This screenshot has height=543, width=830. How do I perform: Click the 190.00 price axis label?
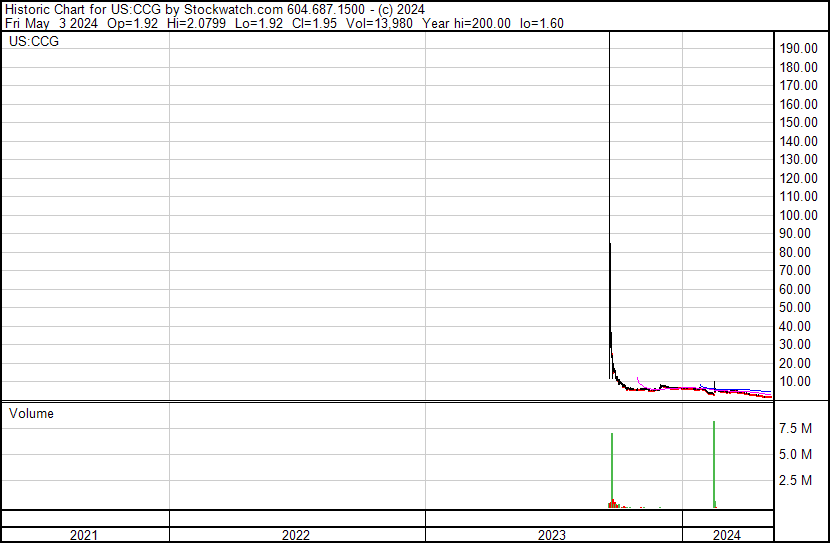(800, 48)
